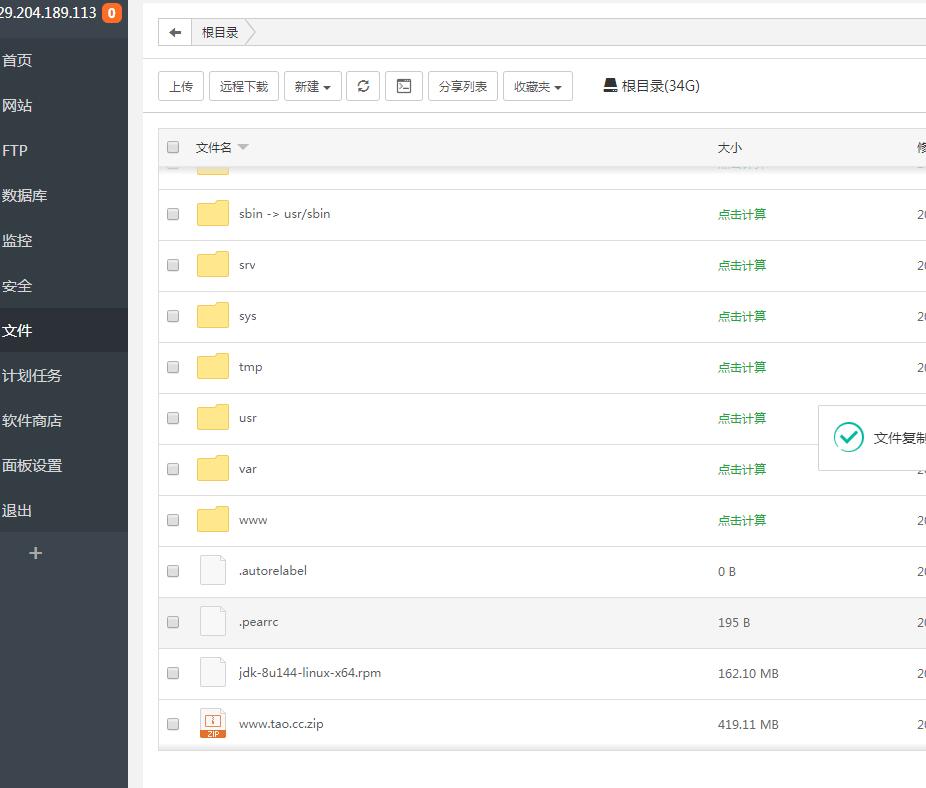Expand the 新建 dropdown menu
The height and width of the screenshot is (788, 926).
(312, 86)
